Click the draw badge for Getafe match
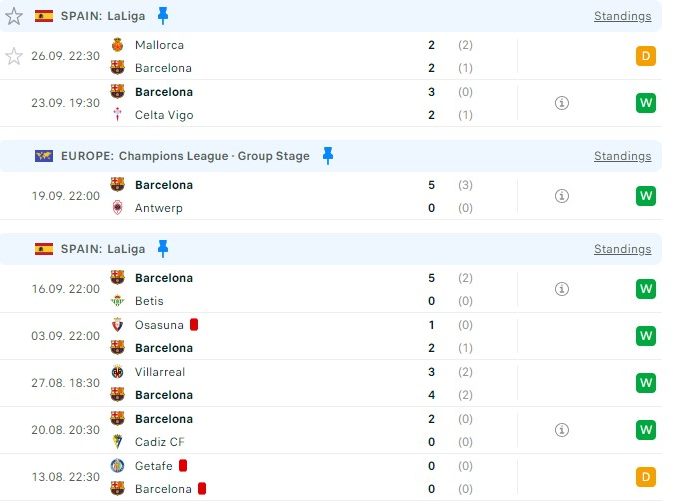 click(645, 477)
